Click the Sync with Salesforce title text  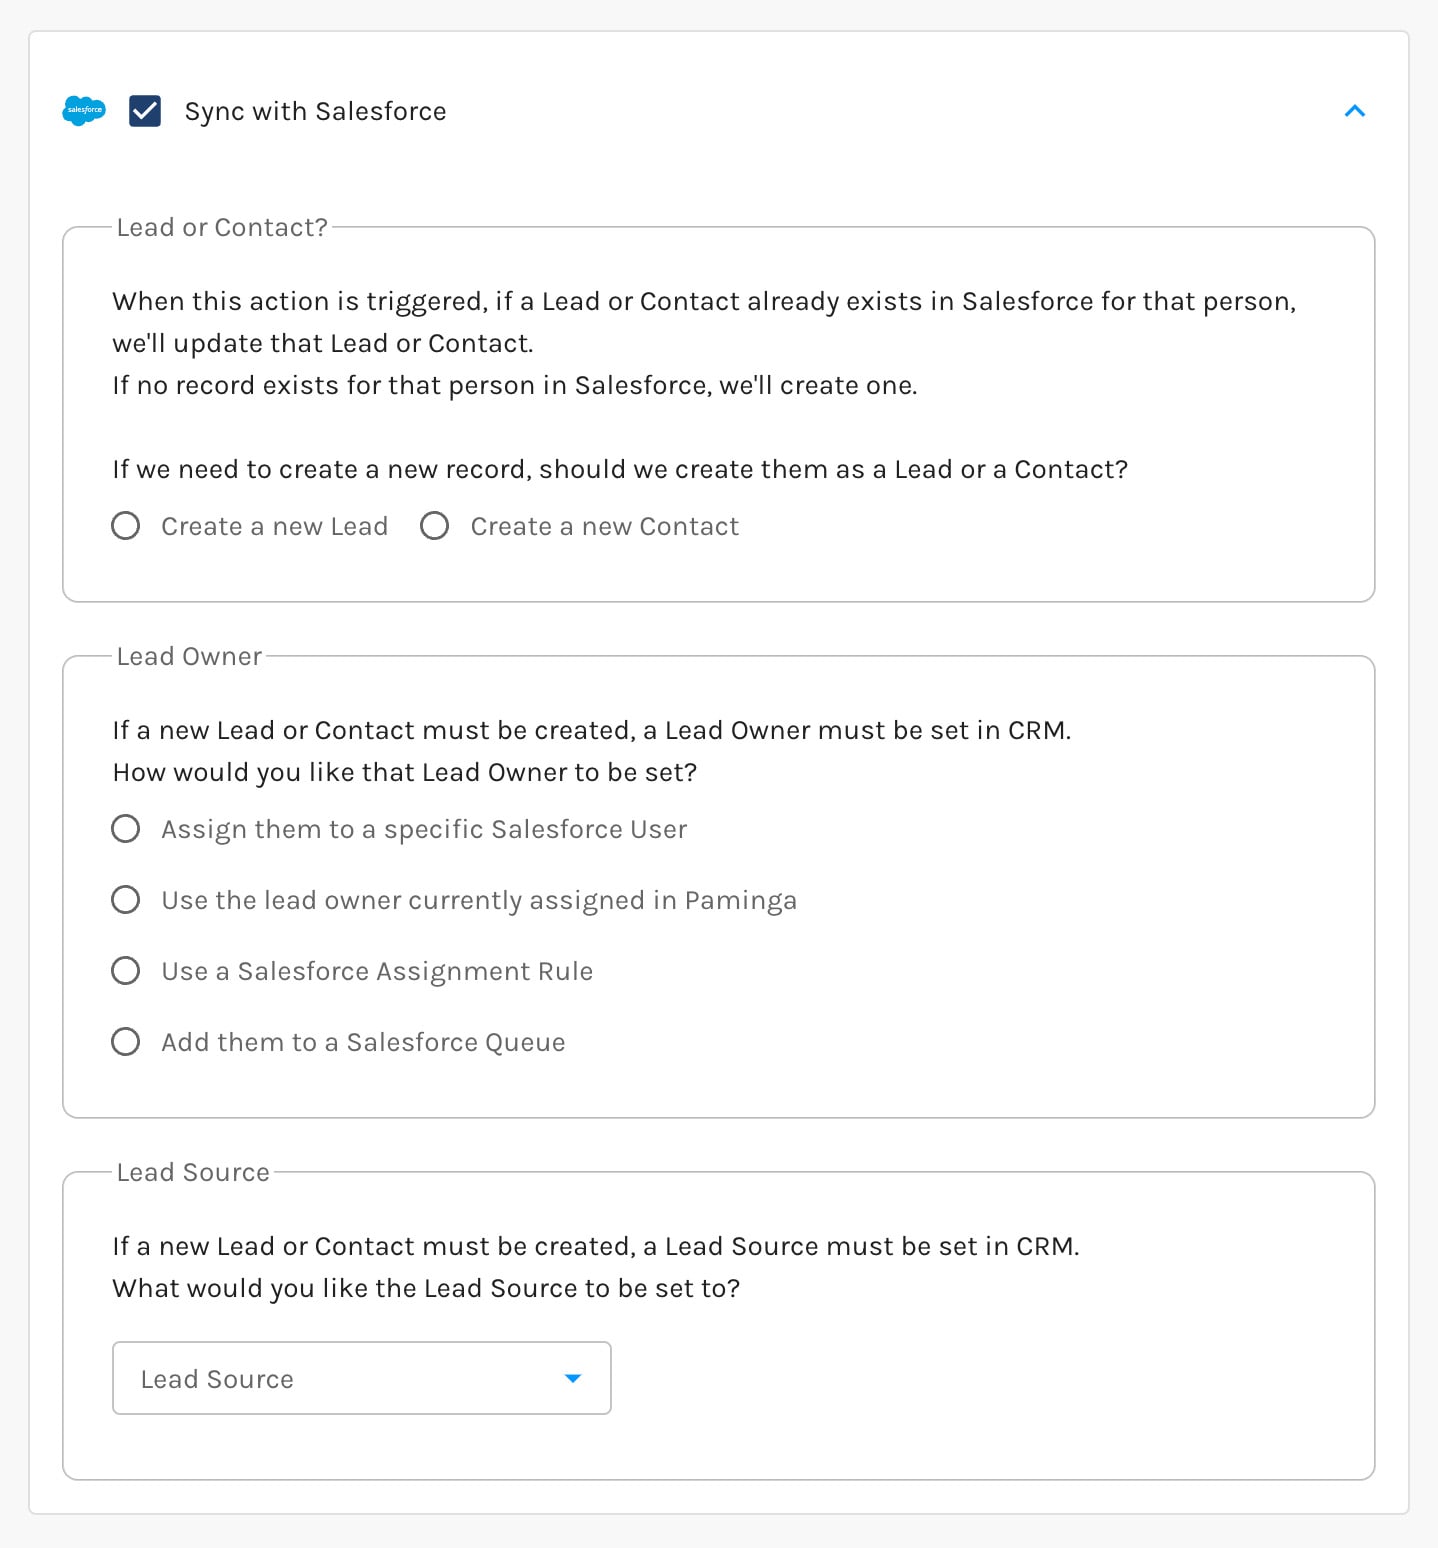pos(315,111)
